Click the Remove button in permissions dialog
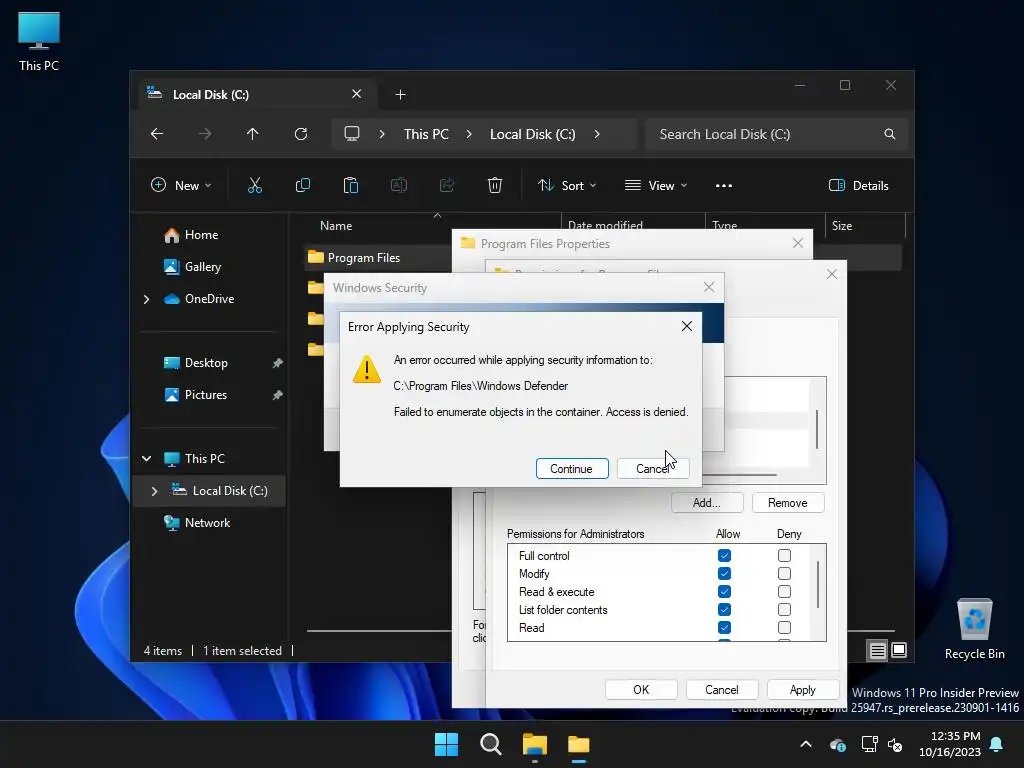 [788, 502]
